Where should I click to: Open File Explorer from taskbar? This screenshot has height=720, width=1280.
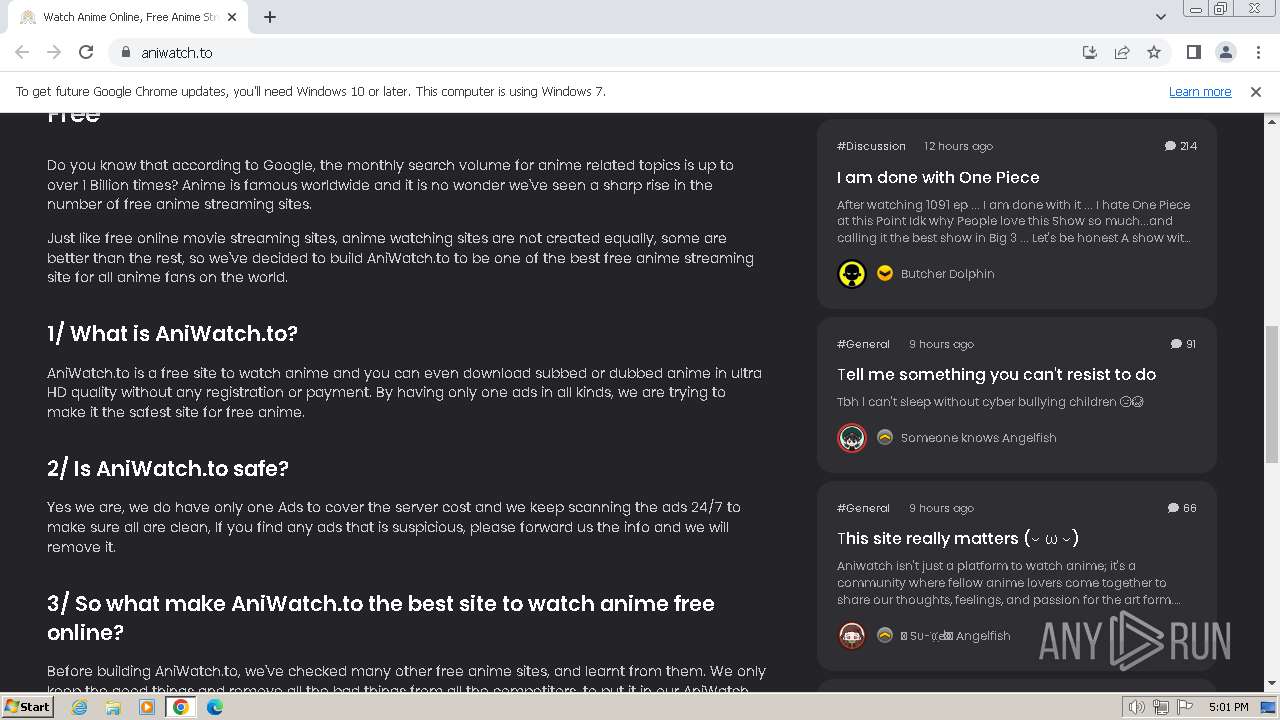113,707
